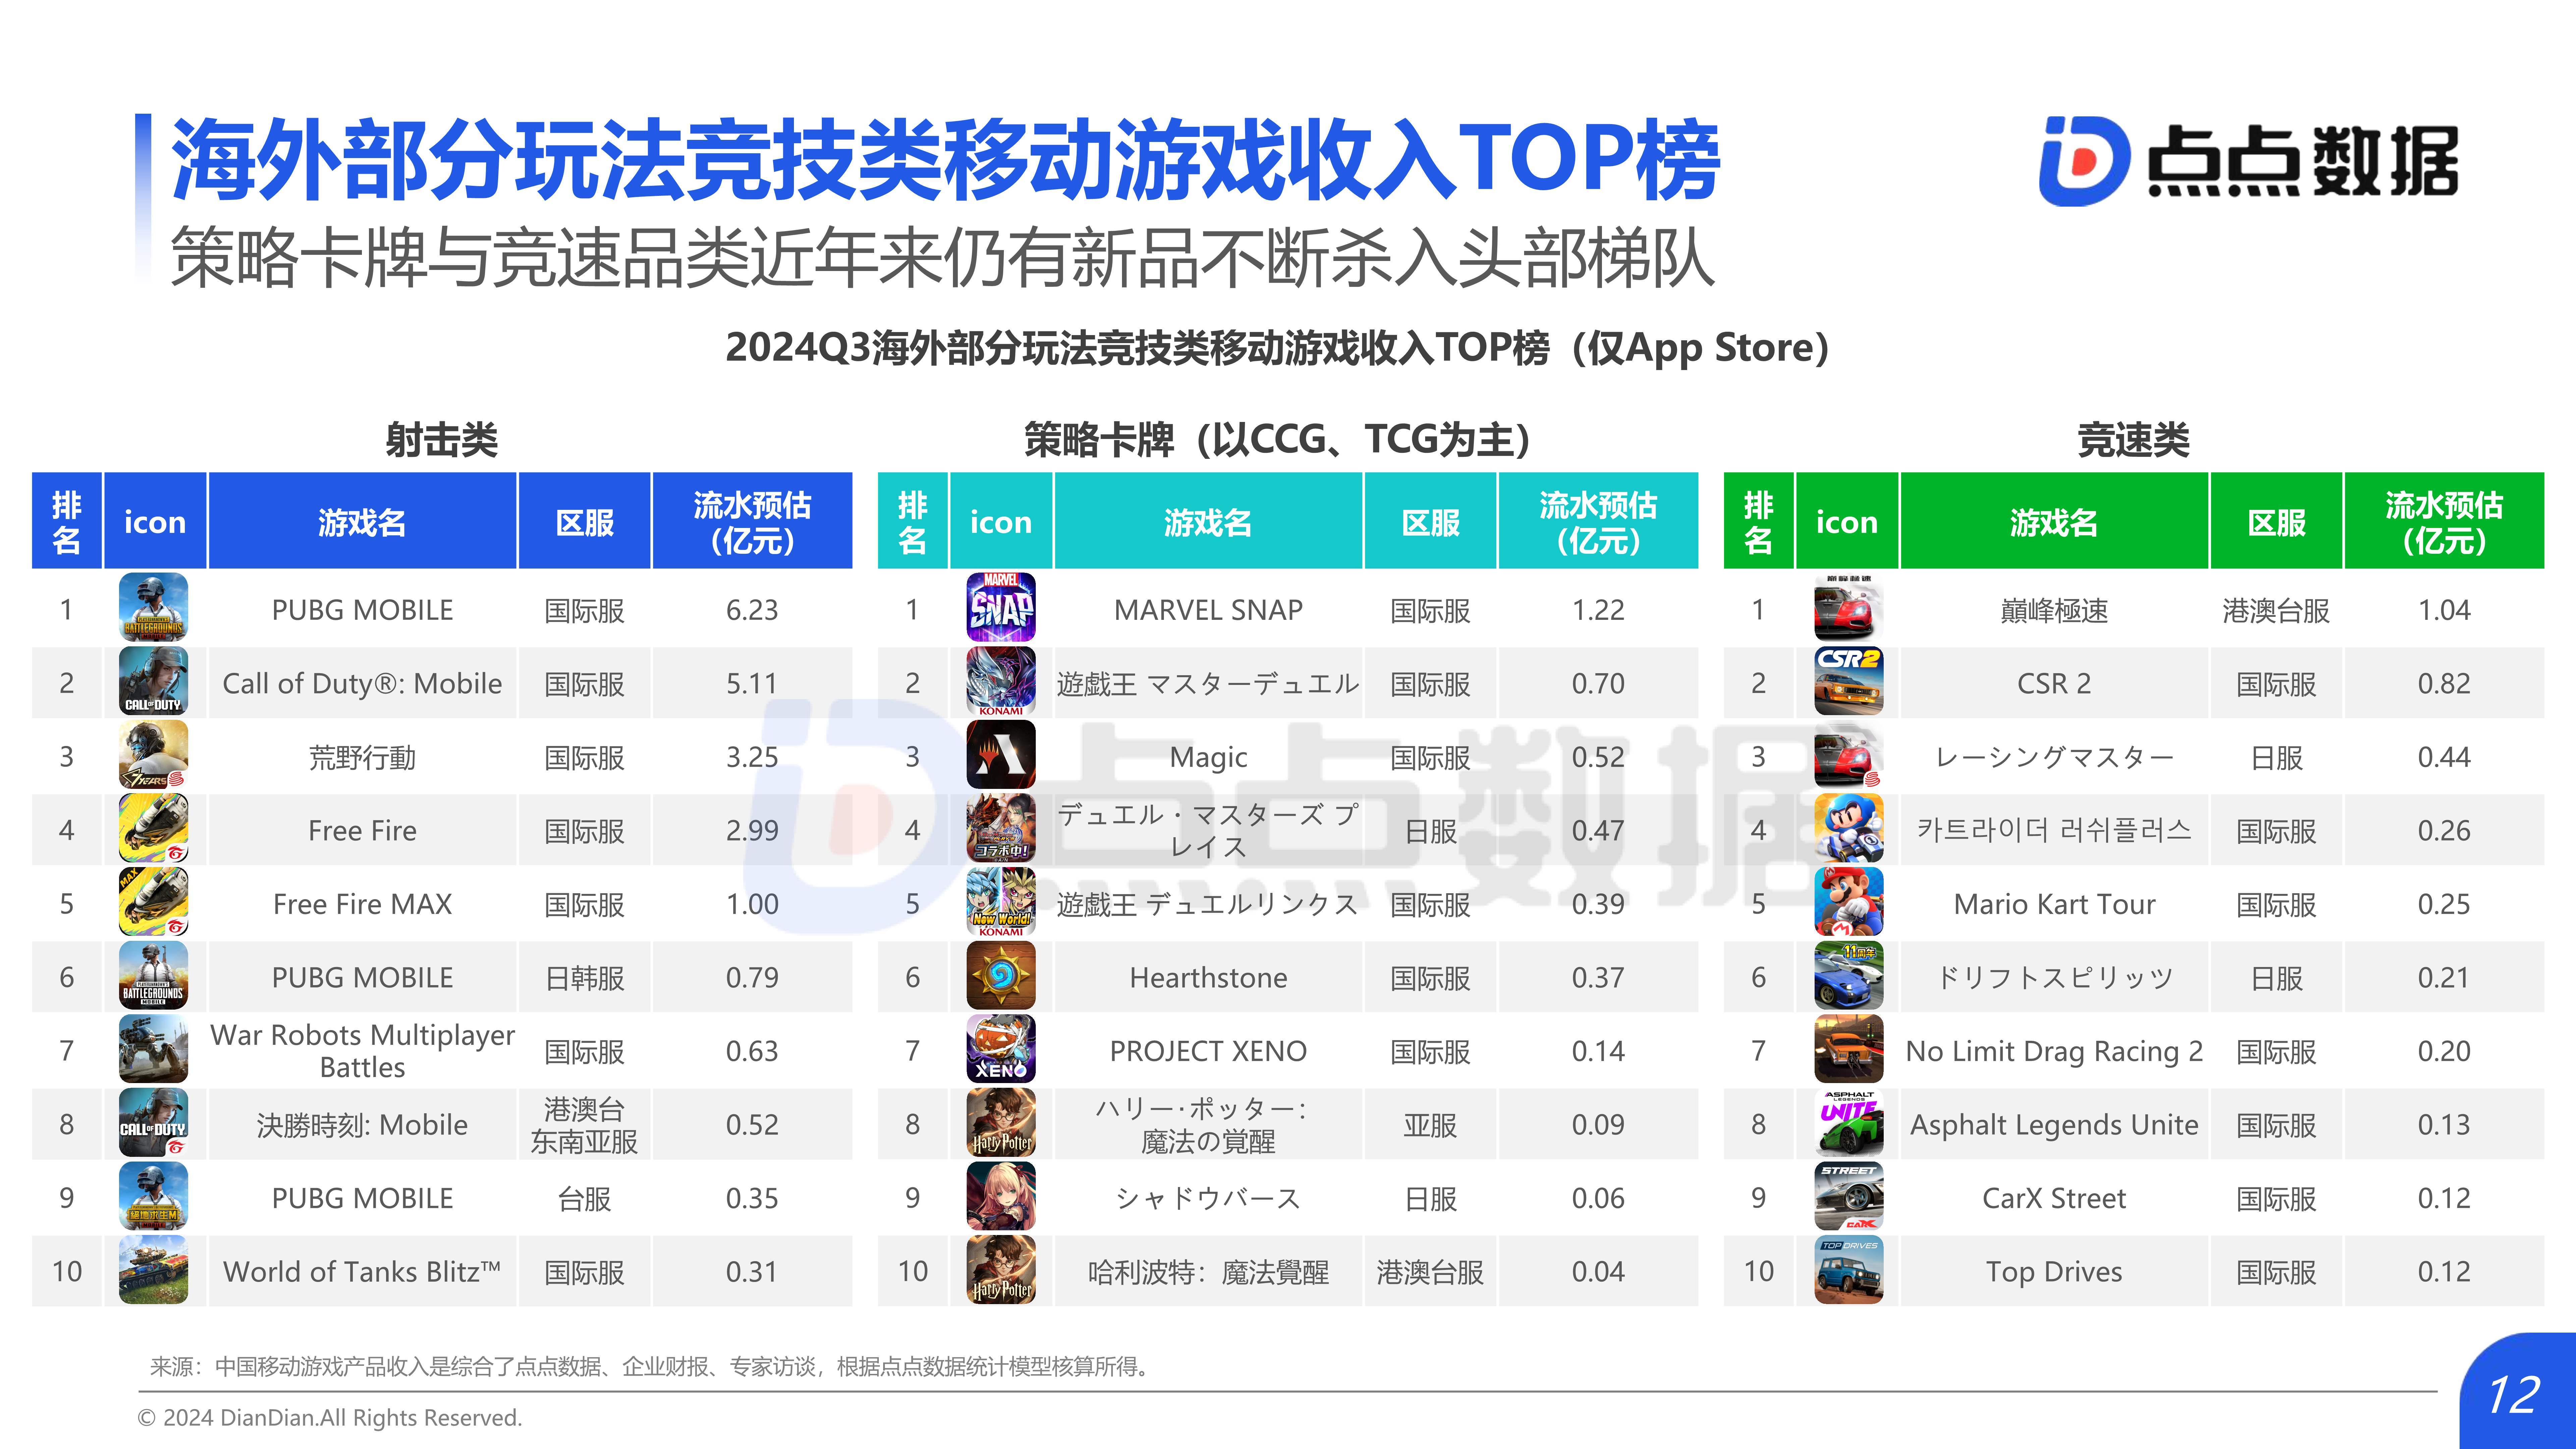Click the green 区服 column header

(x=2276, y=521)
